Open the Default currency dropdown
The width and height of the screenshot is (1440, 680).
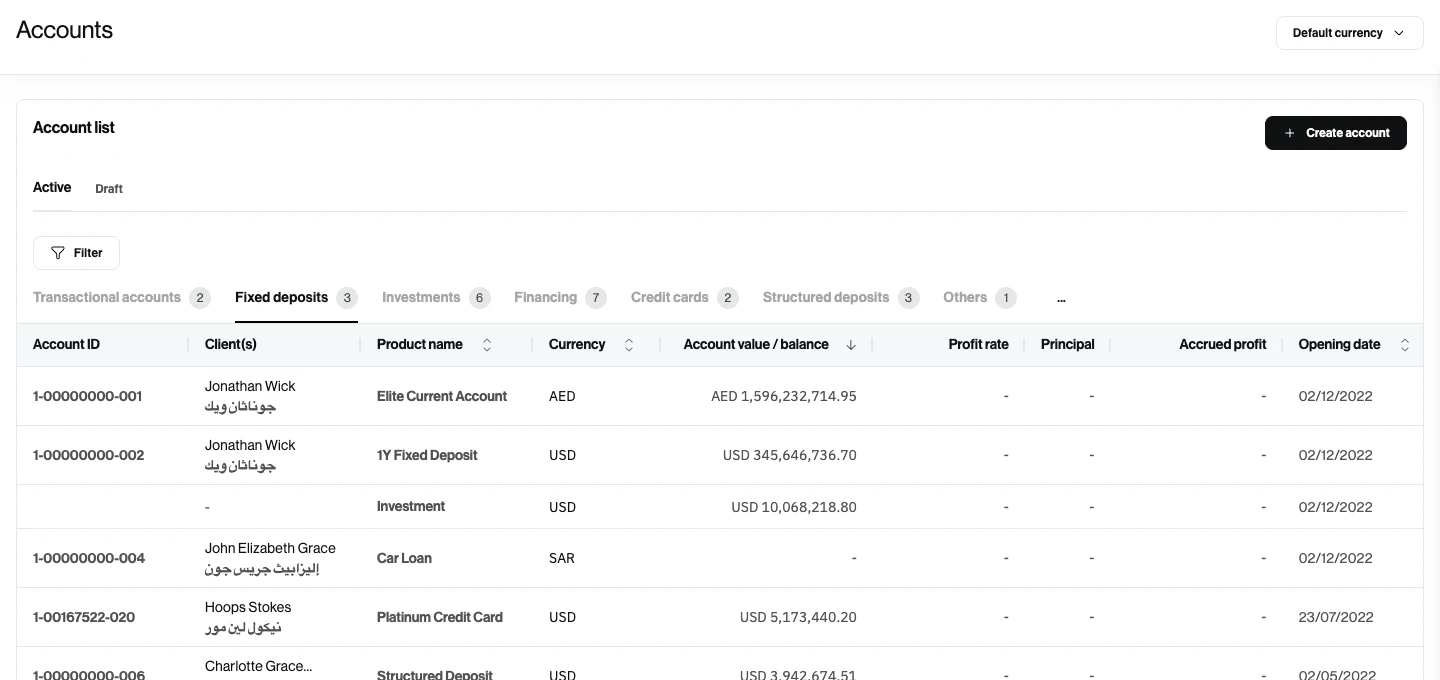[1349, 33]
